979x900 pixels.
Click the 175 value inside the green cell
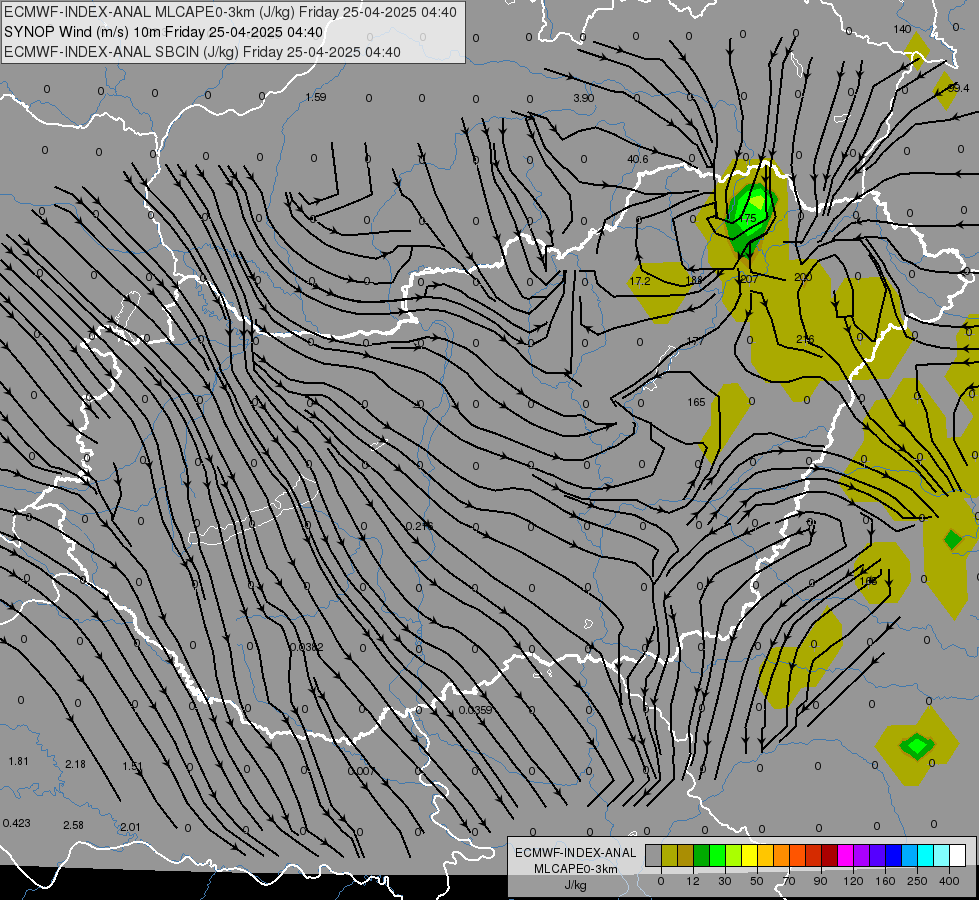pos(747,218)
